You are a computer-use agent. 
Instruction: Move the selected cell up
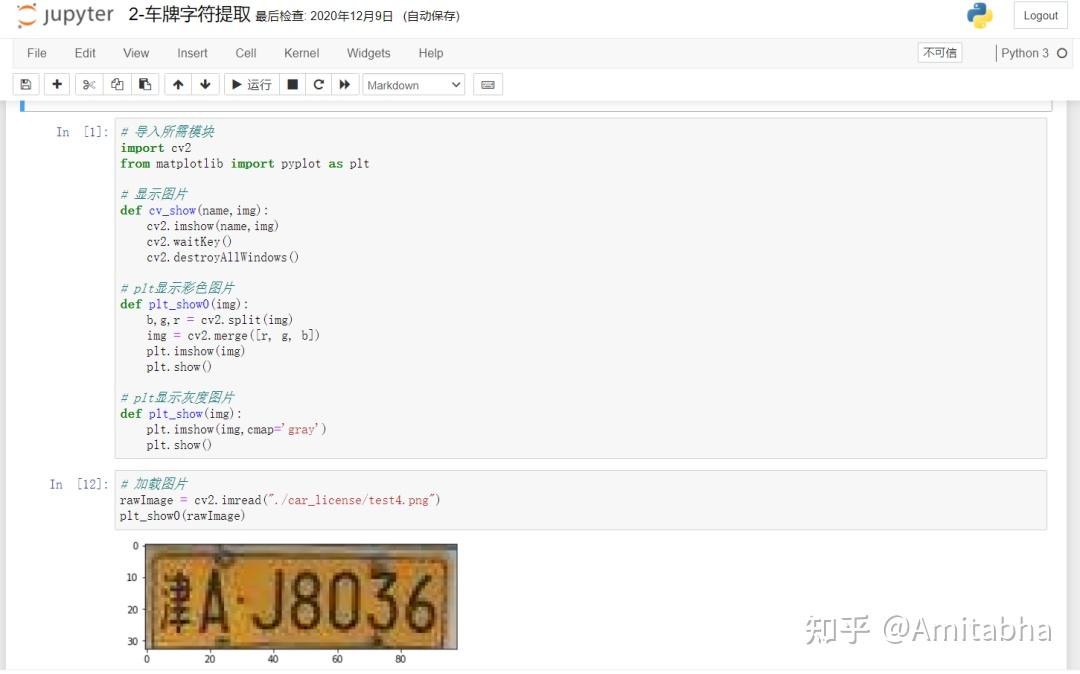pyautogui.click(x=177, y=85)
